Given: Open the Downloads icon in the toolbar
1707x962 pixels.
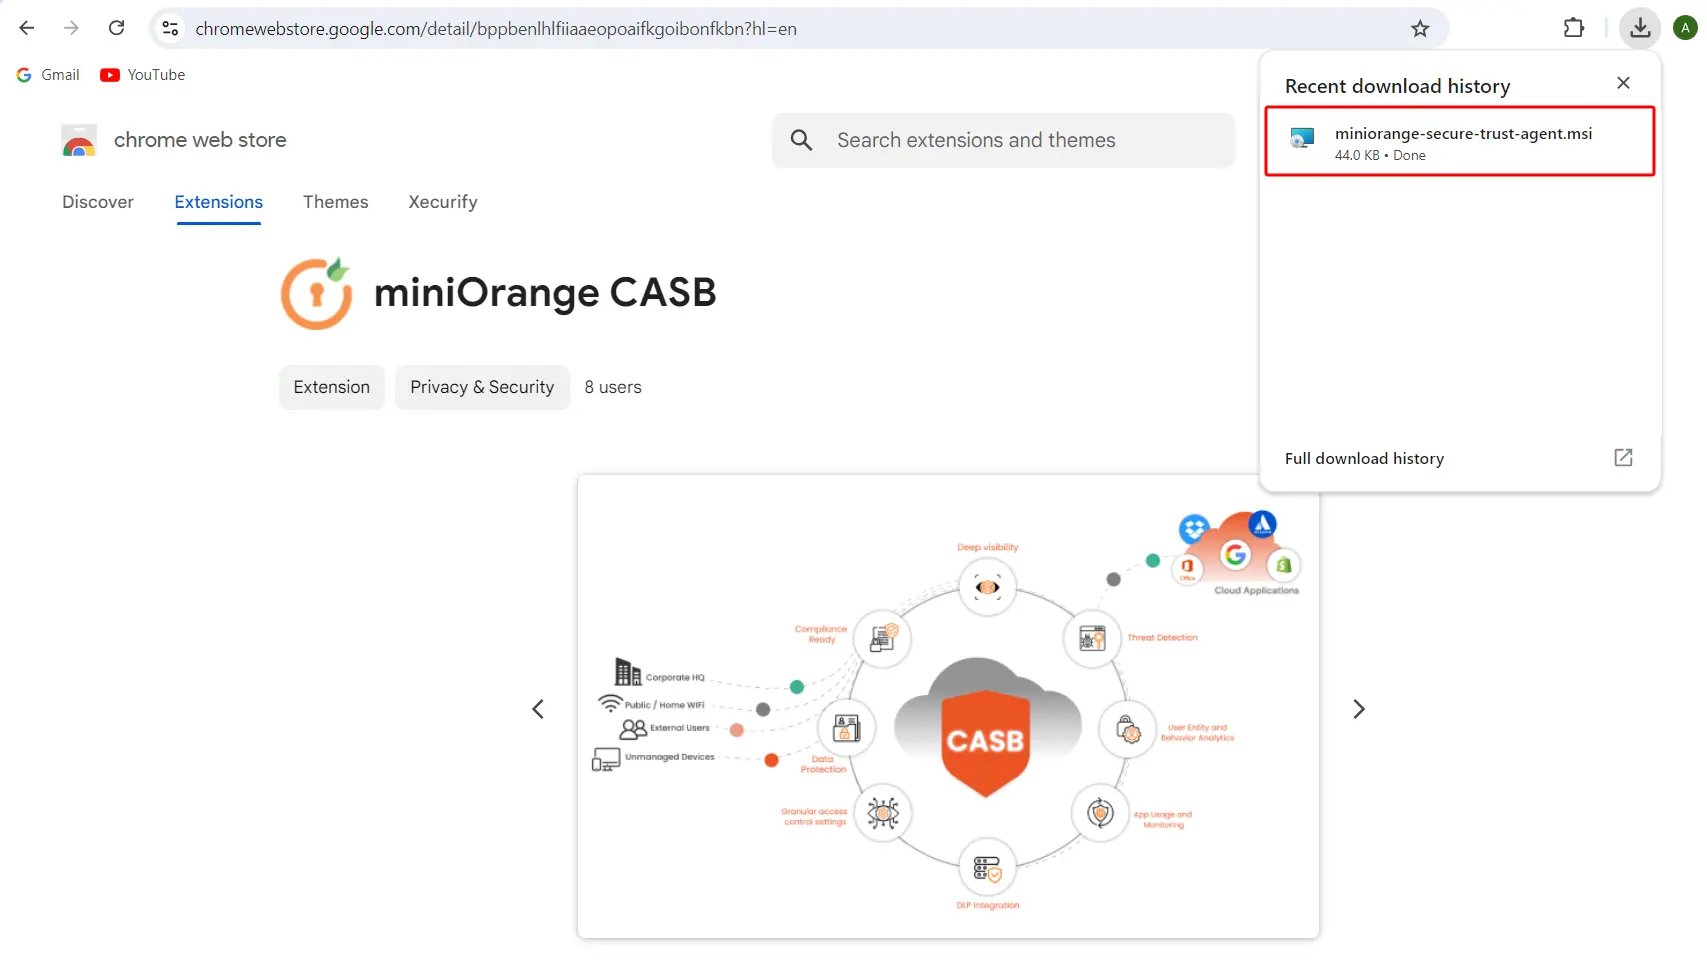Looking at the screenshot, I should (1639, 27).
